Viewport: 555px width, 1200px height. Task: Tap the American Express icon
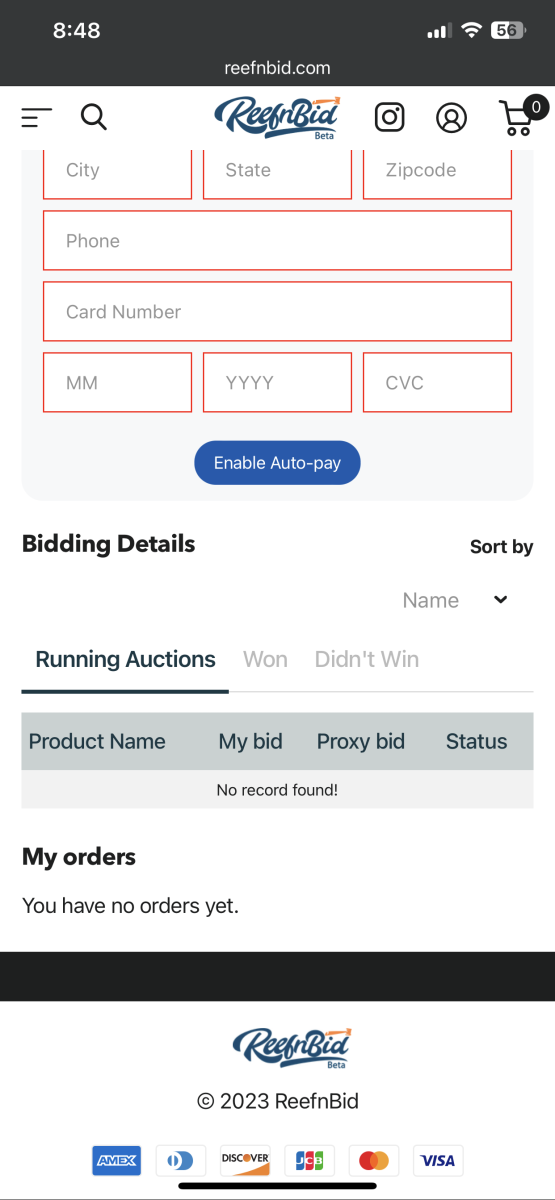coord(117,1160)
